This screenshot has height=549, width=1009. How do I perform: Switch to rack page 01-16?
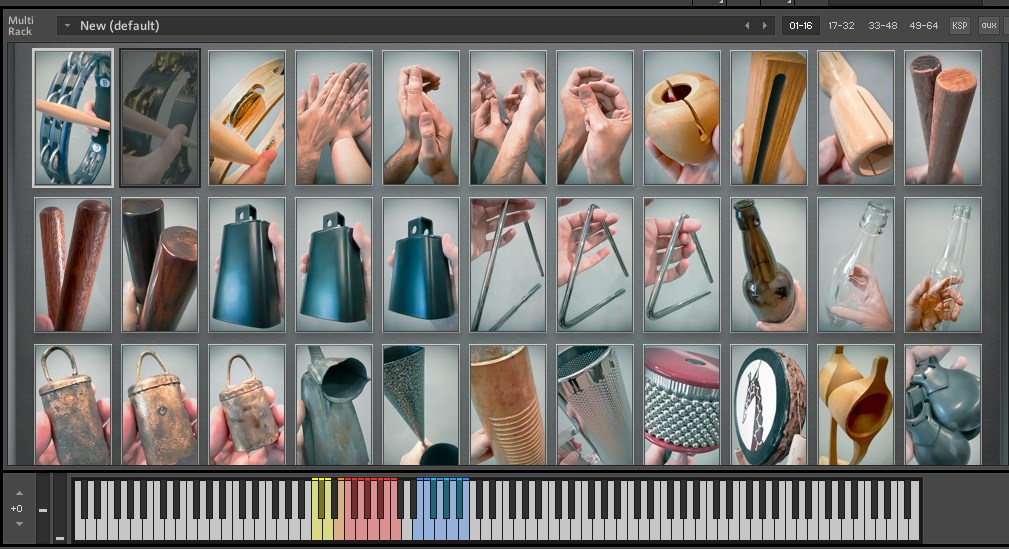click(801, 26)
